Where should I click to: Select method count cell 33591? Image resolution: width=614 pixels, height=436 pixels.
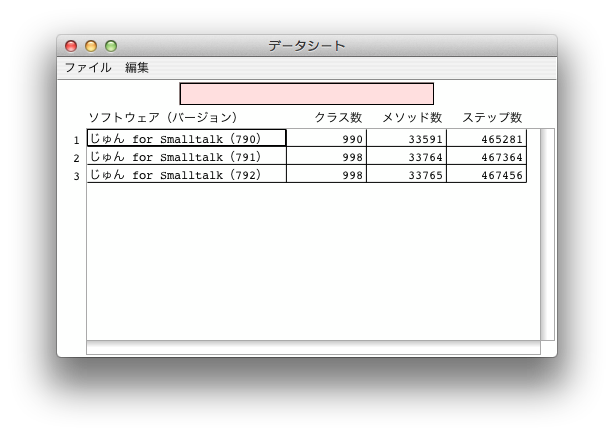tap(406, 138)
